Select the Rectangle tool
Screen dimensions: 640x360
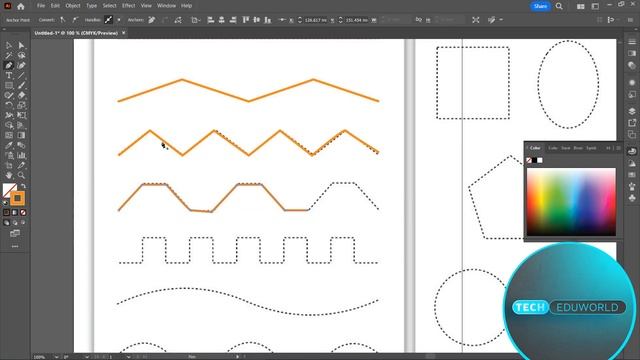tap(9, 85)
